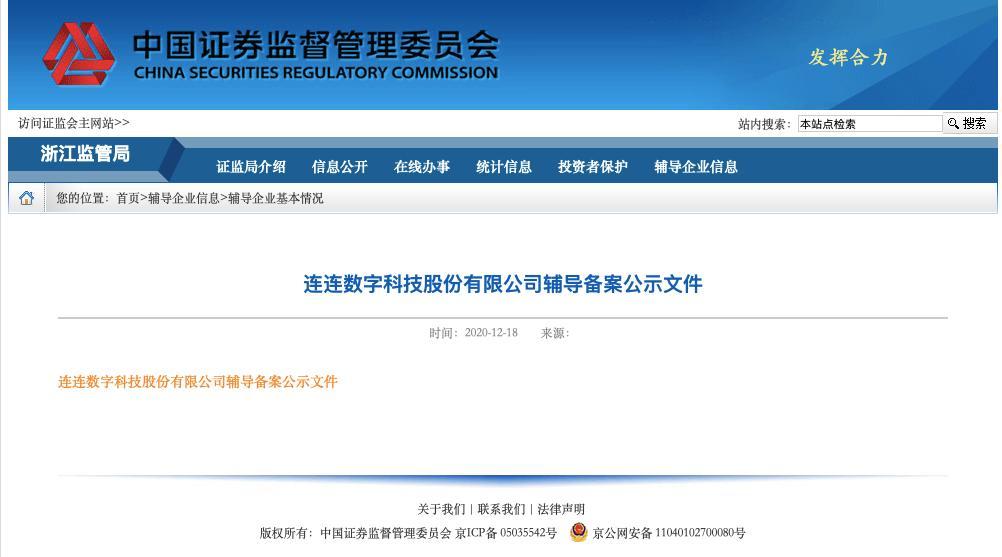Open the orange 连连数字科技 attachment link
This screenshot has height=557, width=1002.
pyautogui.click(x=197, y=381)
